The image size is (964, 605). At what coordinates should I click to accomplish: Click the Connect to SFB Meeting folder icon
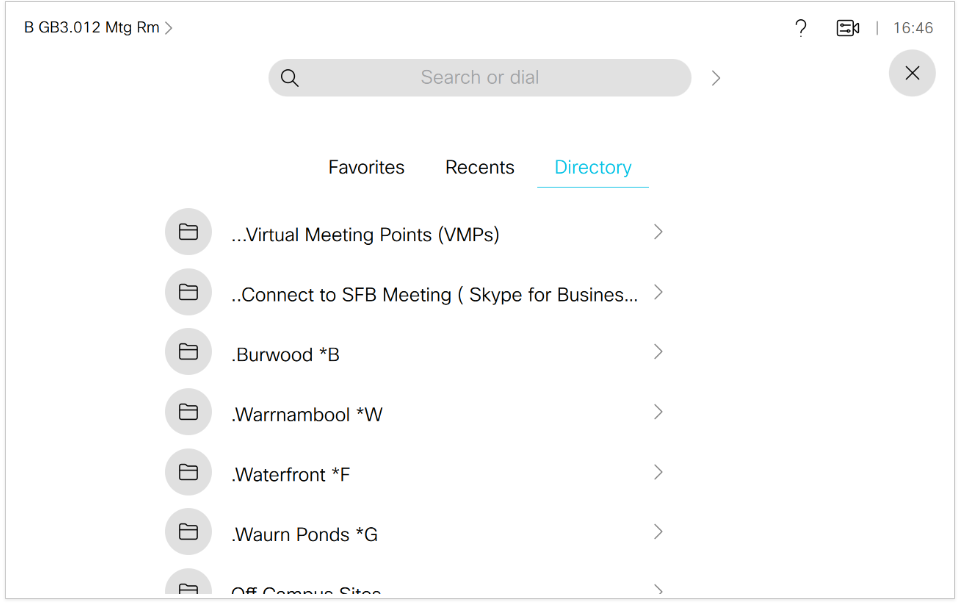pyautogui.click(x=188, y=292)
